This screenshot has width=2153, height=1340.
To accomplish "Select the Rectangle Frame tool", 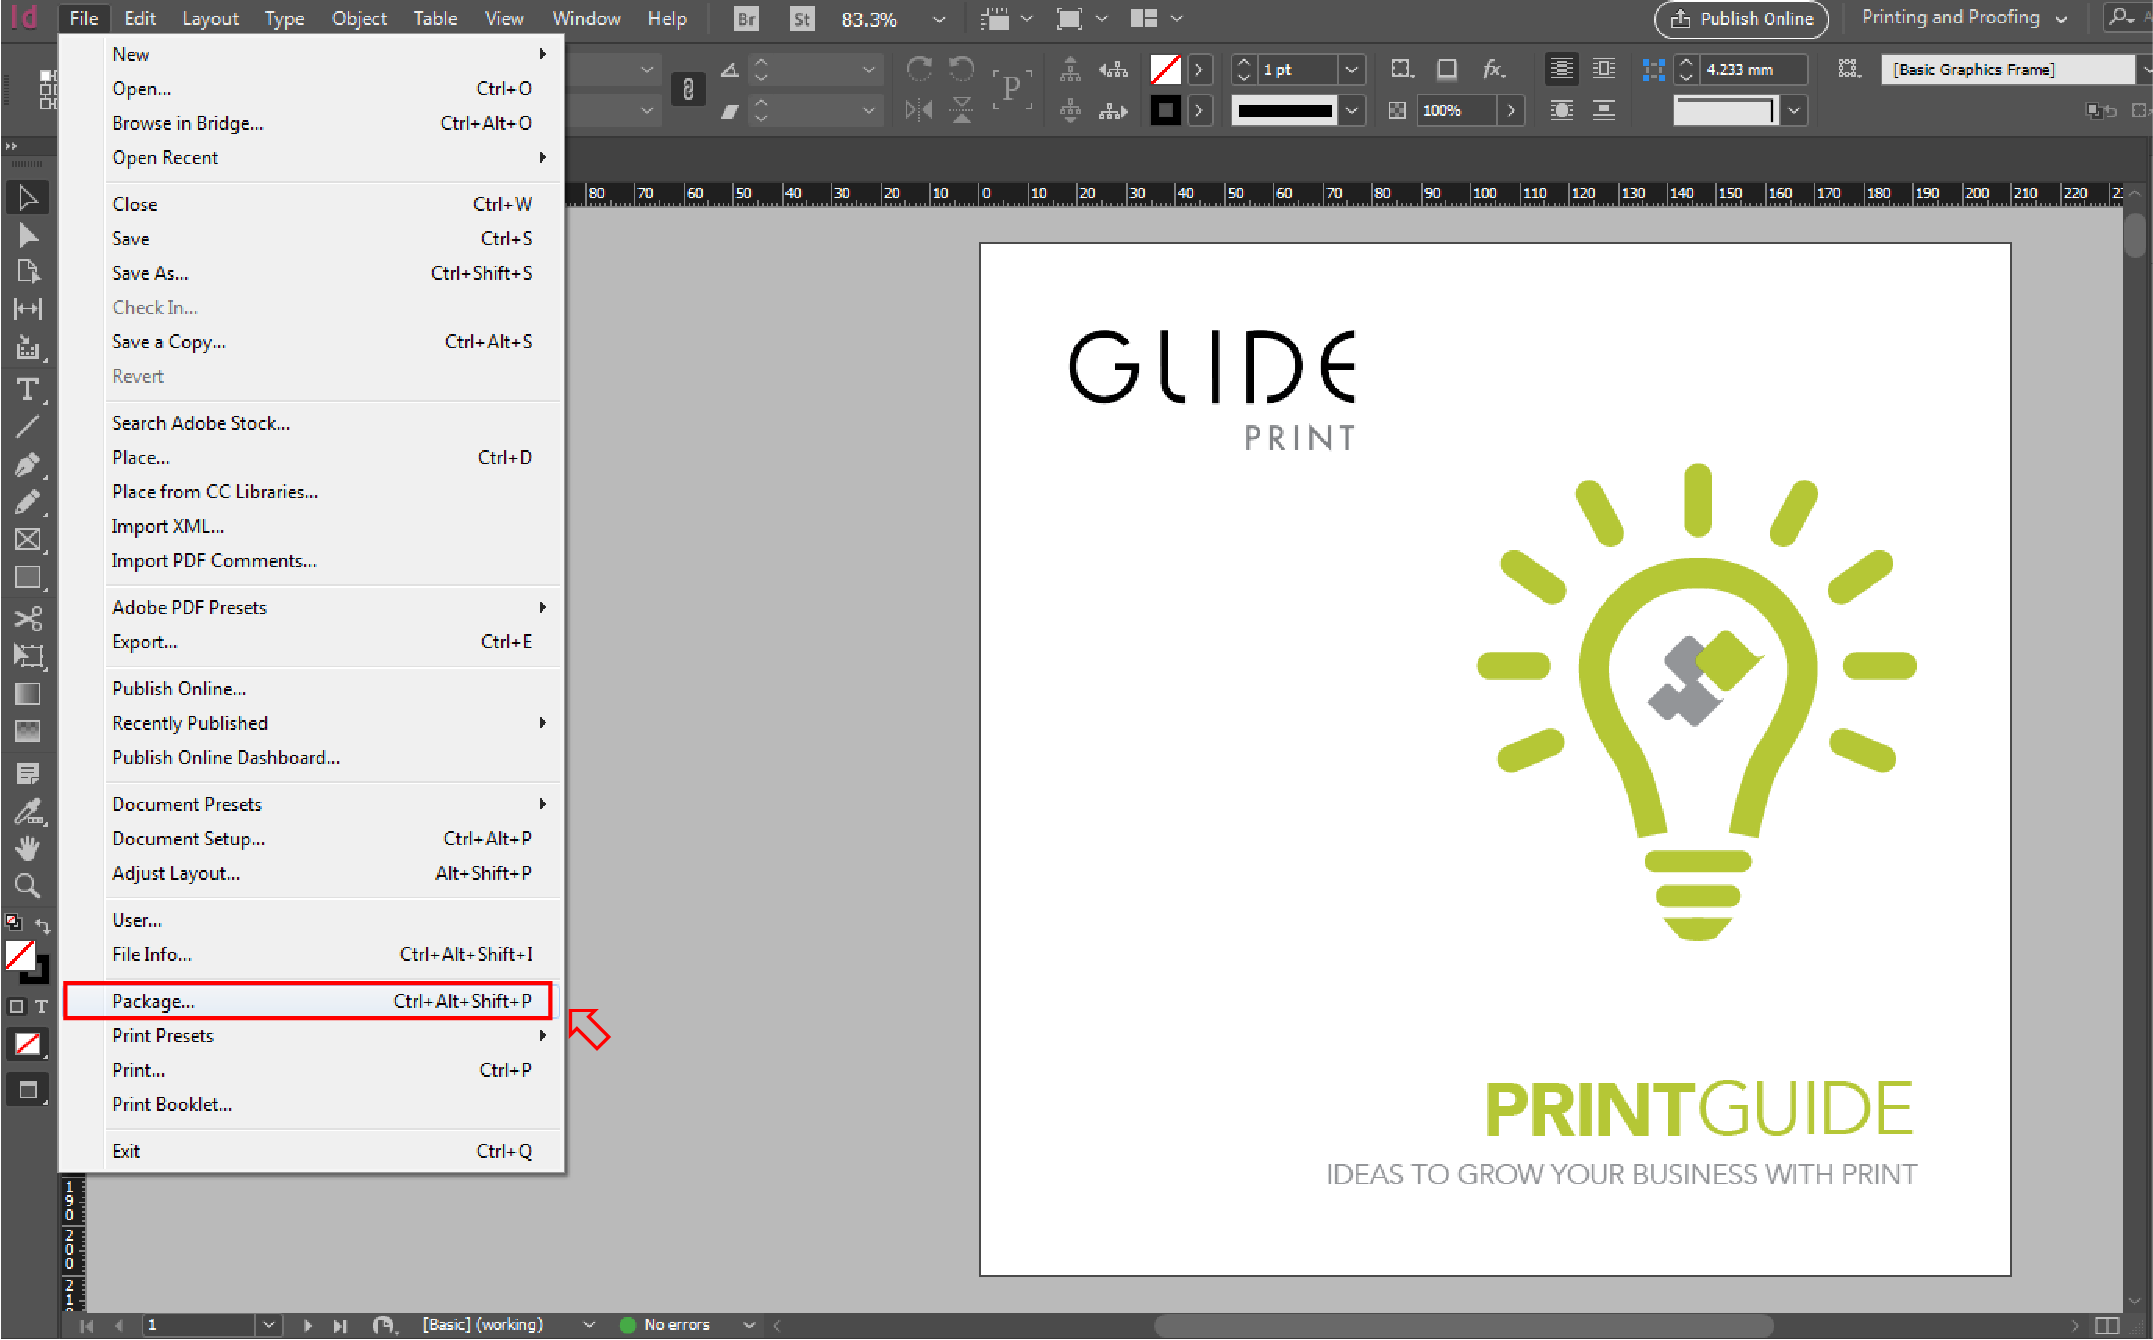I will [28, 540].
